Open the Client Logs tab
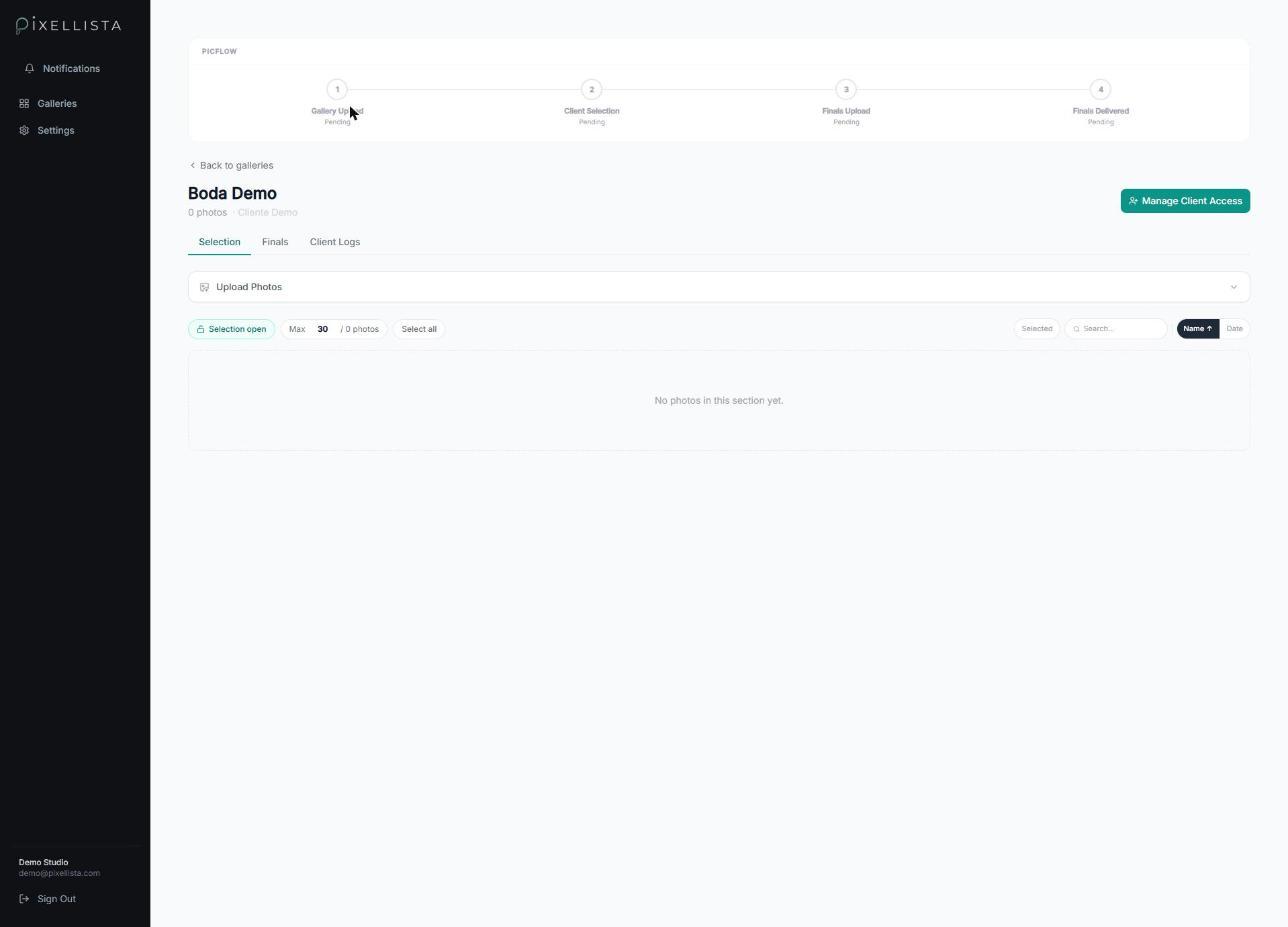The width and height of the screenshot is (1288, 927). 335,242
